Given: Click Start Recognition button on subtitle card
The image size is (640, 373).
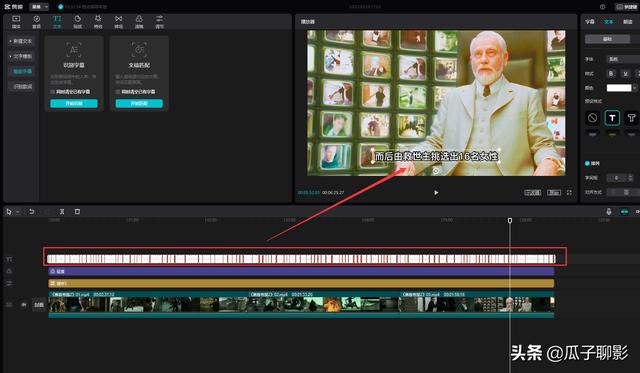Looking at the screenshot, I should click(x=74, y=104).
